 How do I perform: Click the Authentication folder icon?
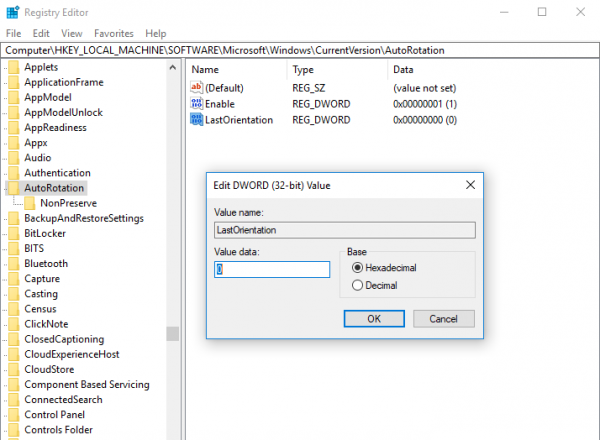point(14,173)
